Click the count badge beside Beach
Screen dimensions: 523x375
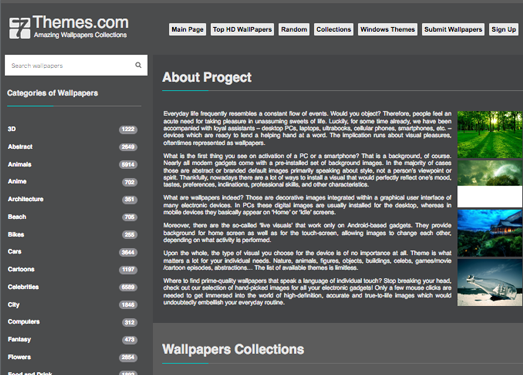(129, 217)
